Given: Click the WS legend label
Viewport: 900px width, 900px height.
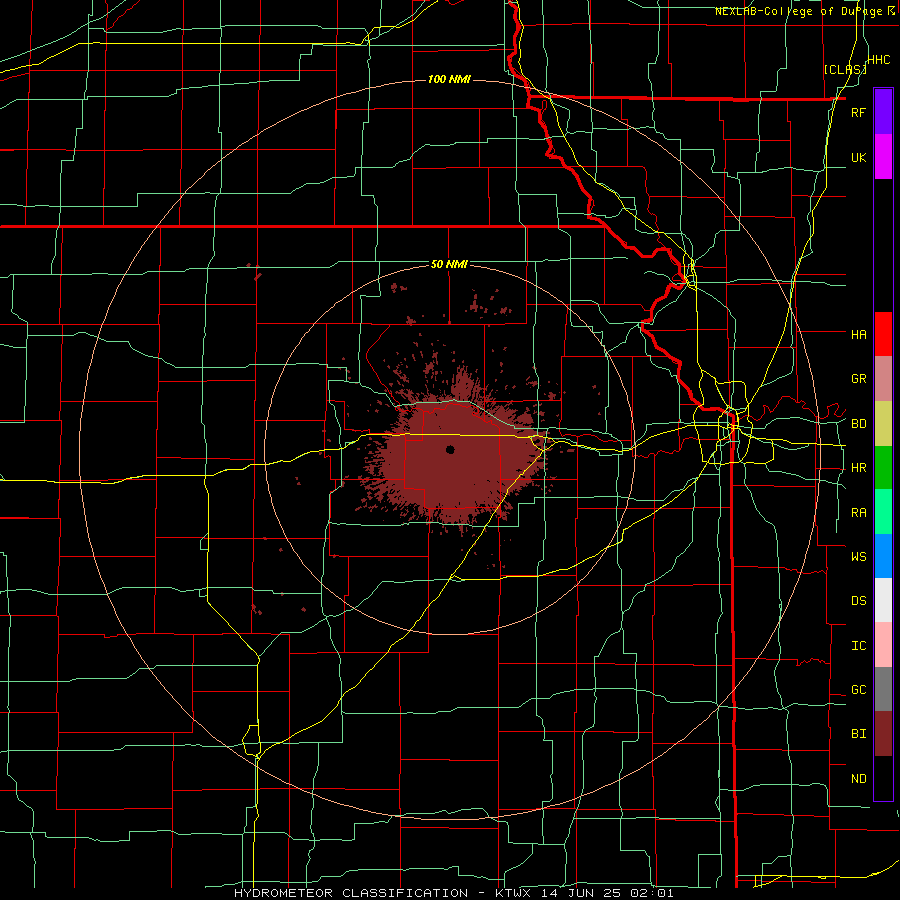Looking at the screenshot, I should [858, 556].
